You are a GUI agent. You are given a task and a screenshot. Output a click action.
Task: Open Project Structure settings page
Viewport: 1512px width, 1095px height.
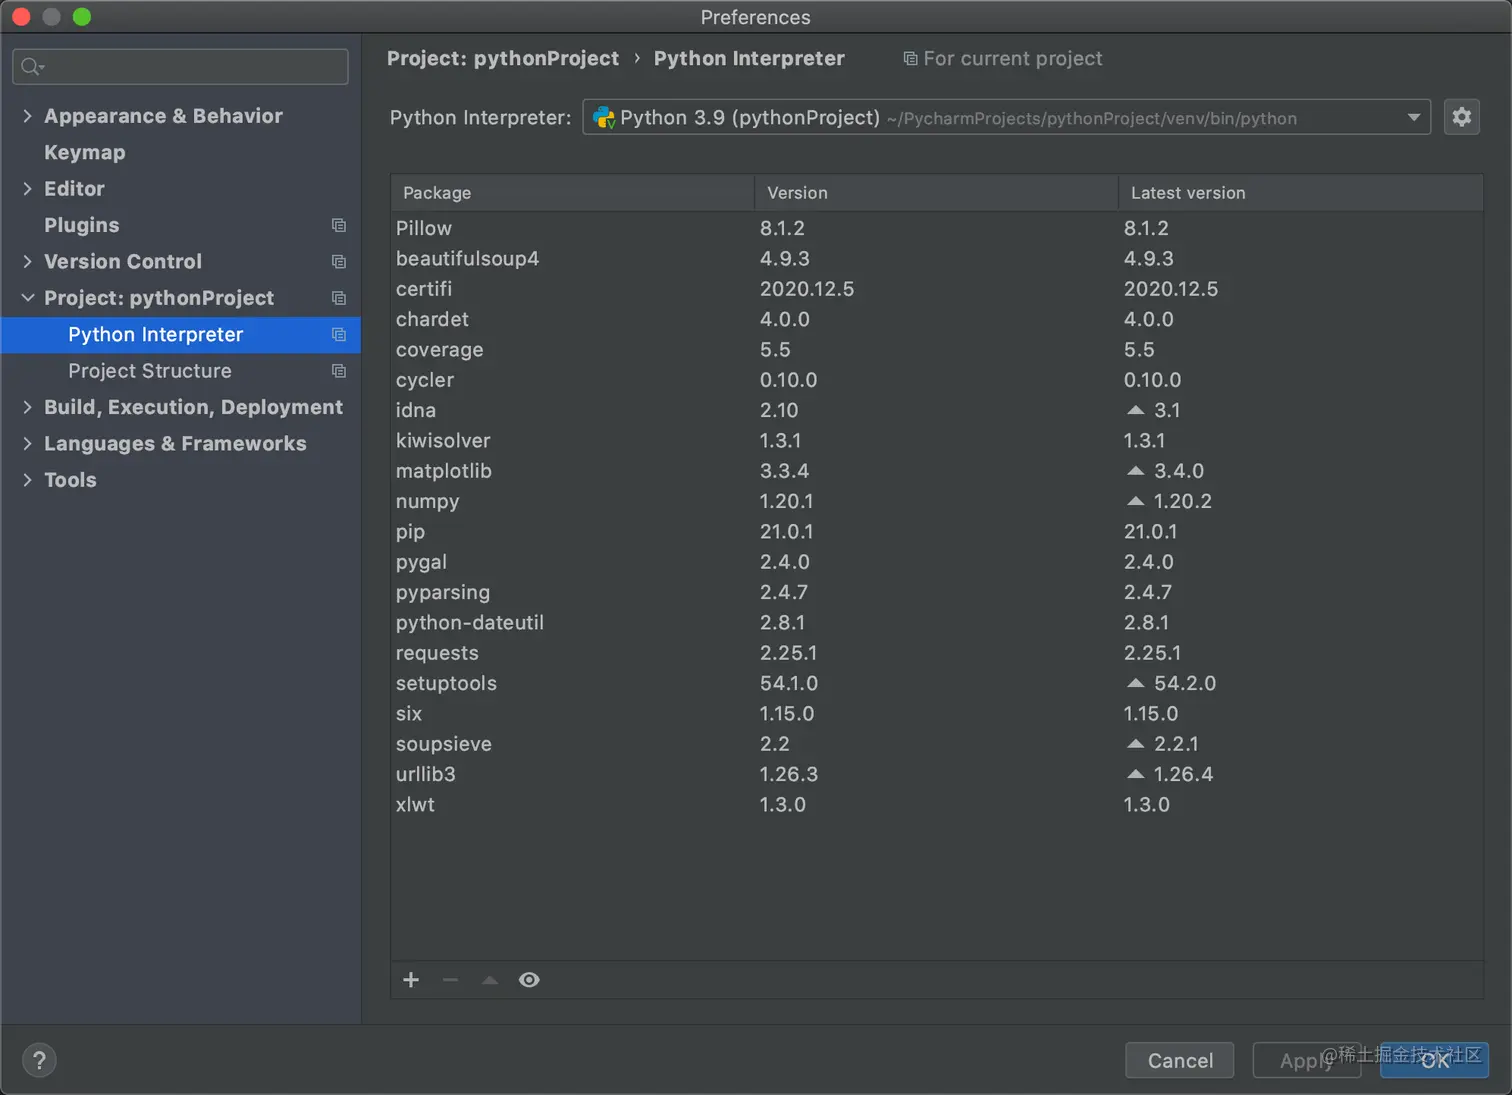click(x=150, y=371)
